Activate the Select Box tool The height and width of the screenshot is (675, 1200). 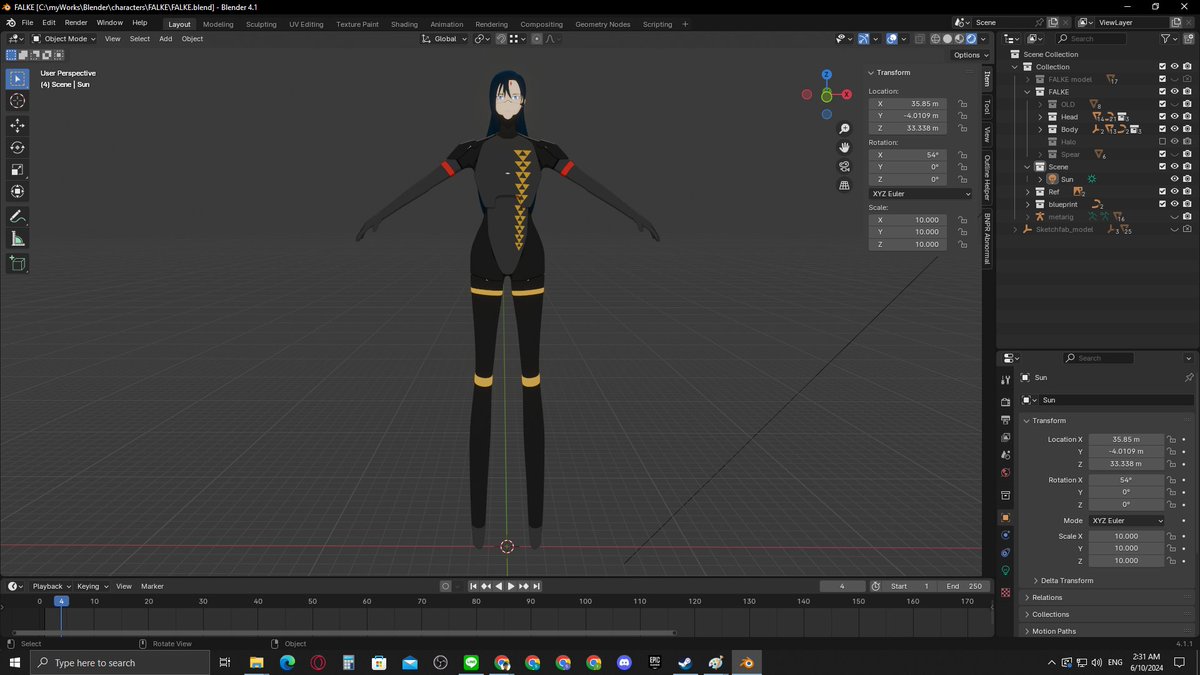point(17,78)
